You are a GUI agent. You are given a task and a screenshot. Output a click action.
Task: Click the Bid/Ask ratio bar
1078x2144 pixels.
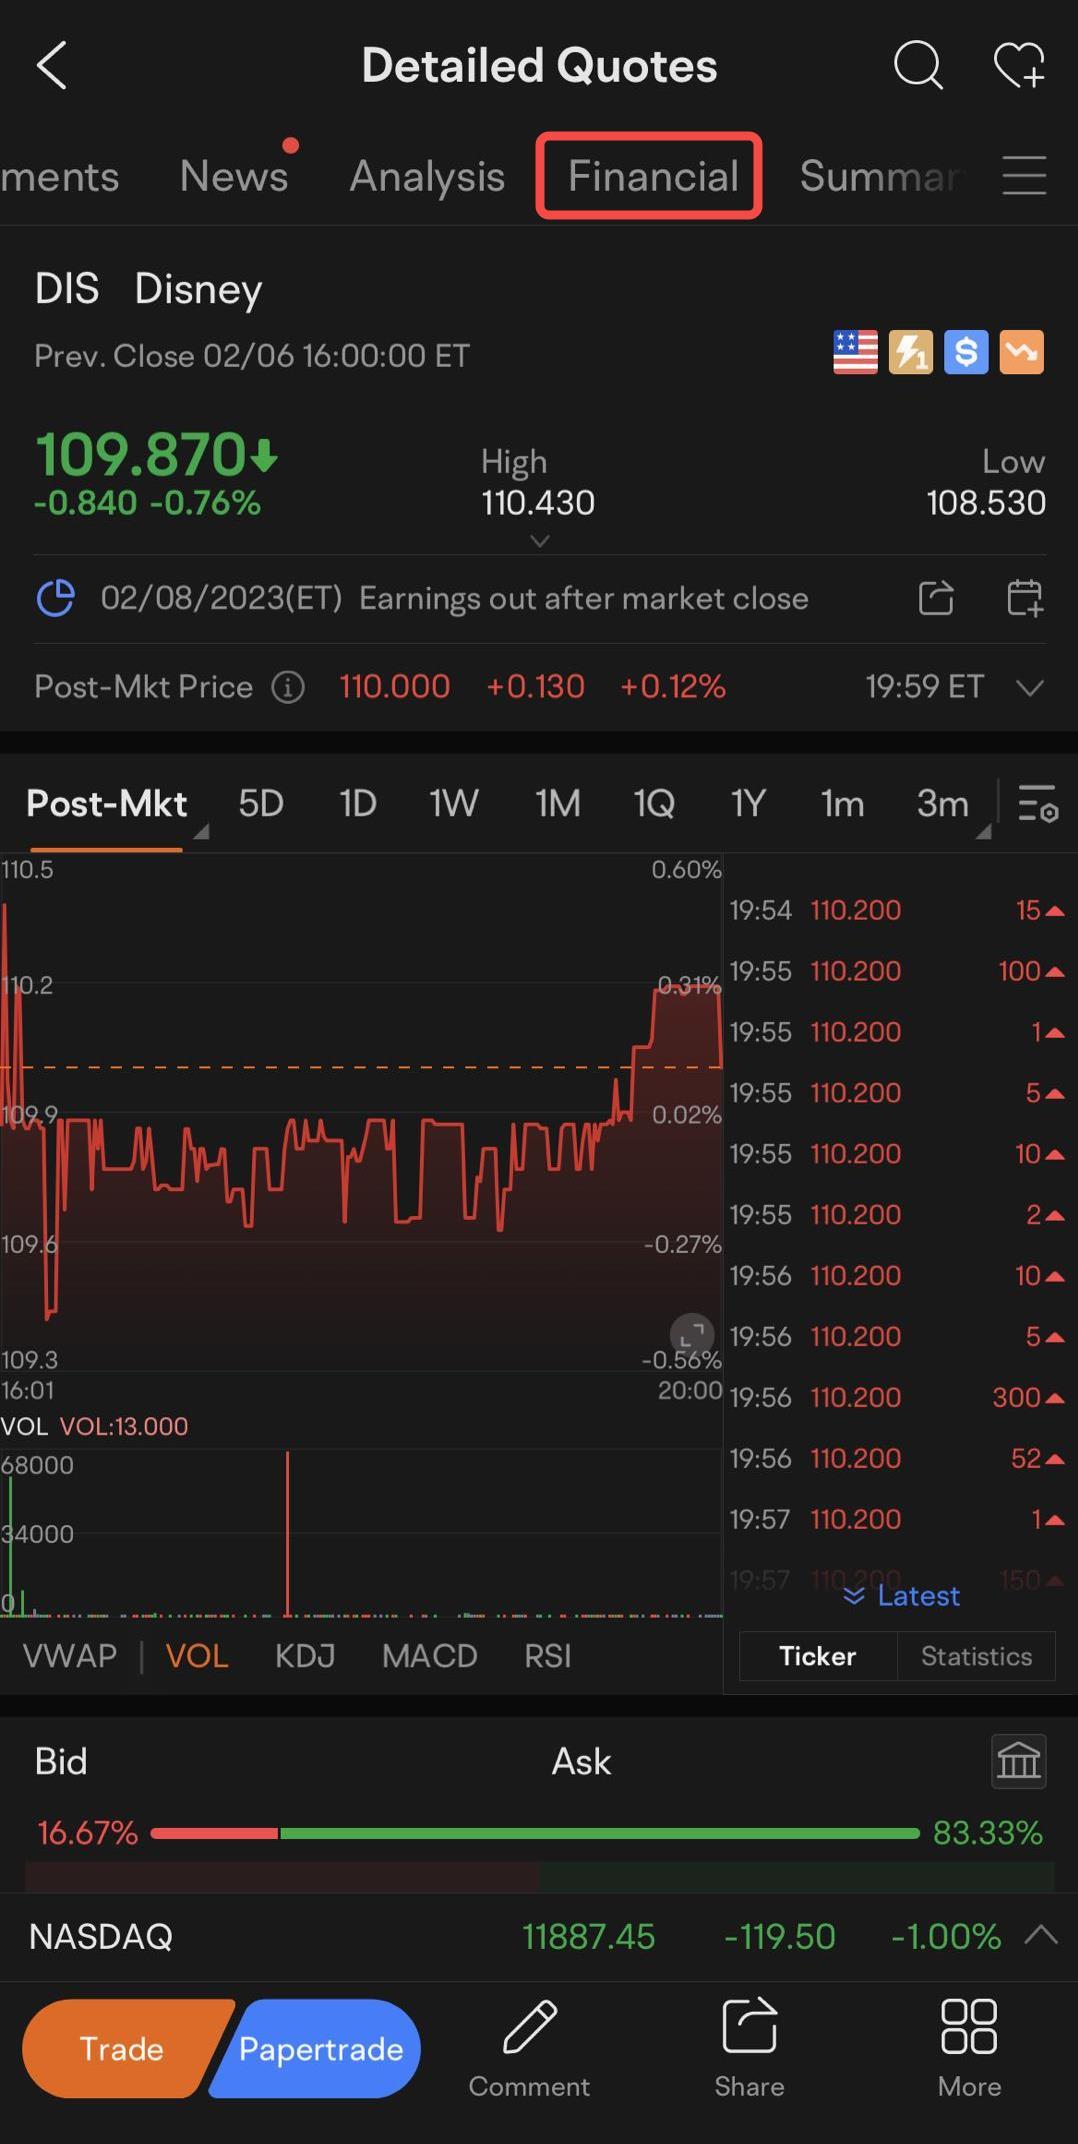coord(534,1833)
